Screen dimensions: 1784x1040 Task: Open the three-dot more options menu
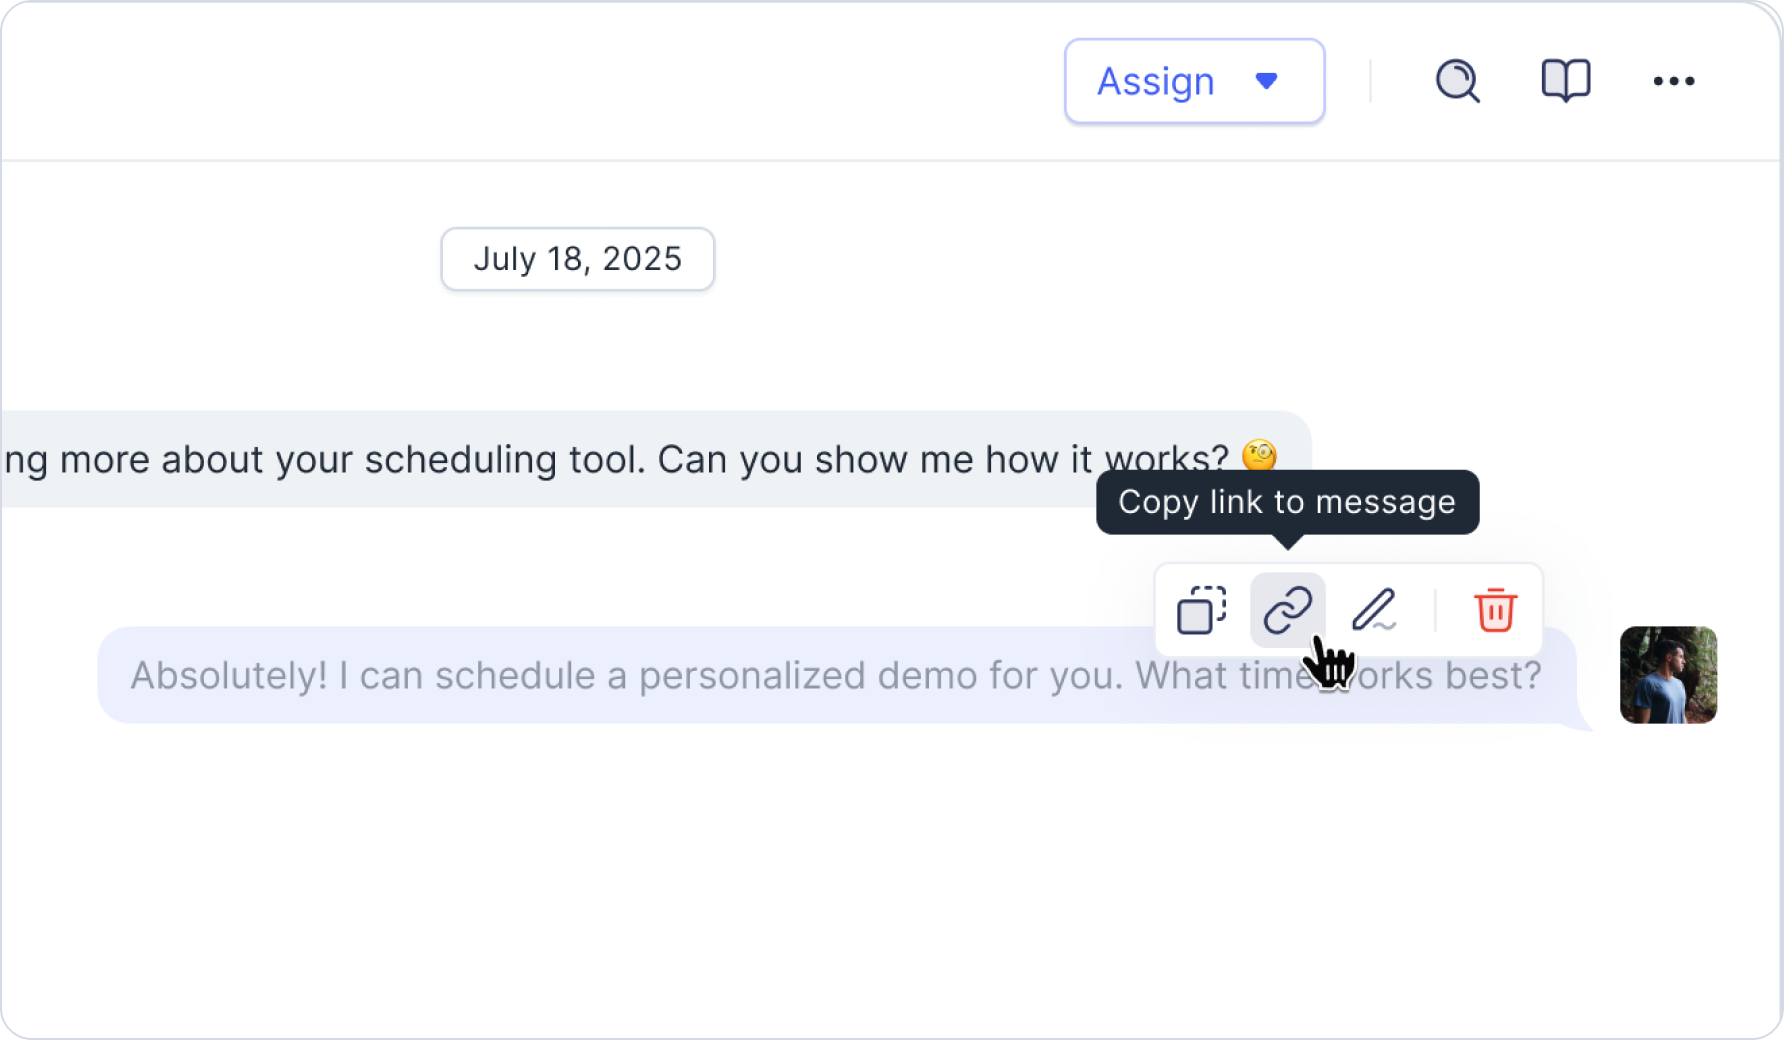click(x=1673, y=81)
